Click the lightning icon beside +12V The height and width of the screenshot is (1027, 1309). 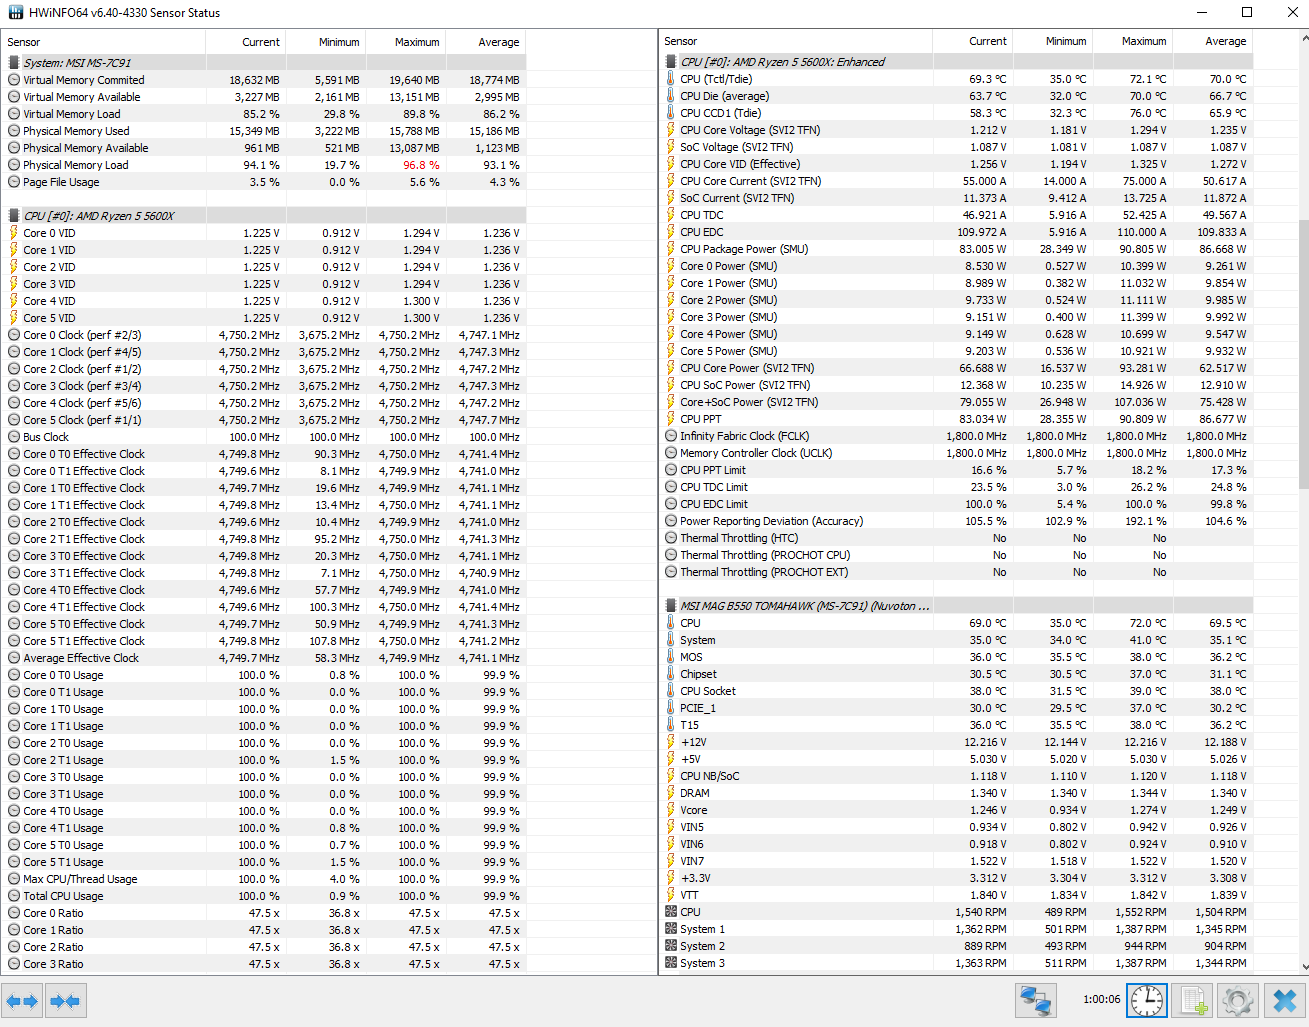click(671, 742)
